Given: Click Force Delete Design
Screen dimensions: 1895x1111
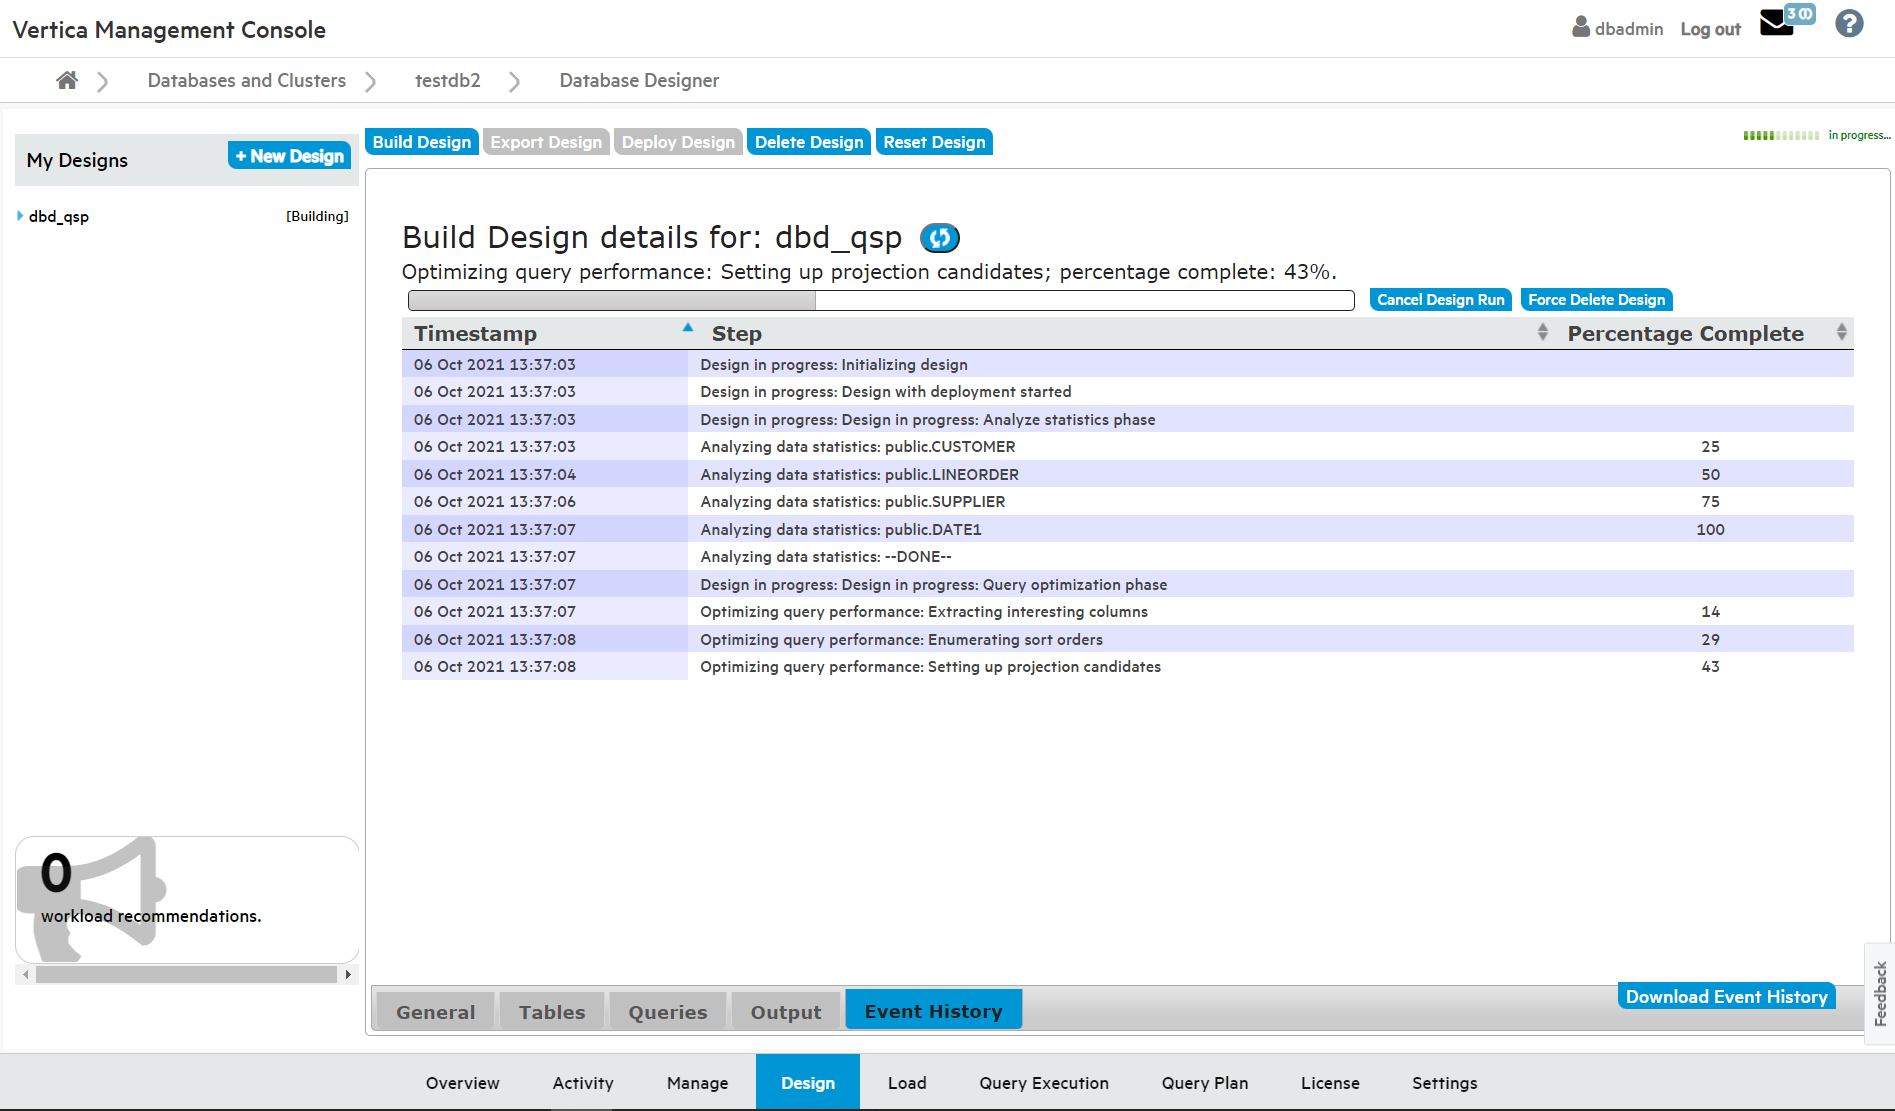Looking at the screenshot, I should [x=1596, y=300].
